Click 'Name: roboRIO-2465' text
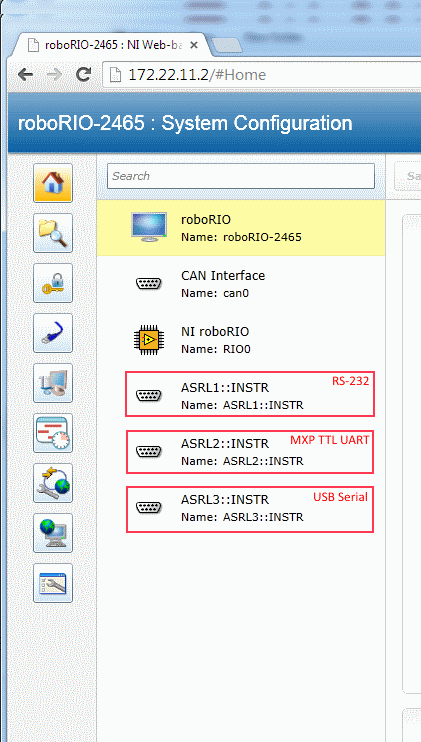 241,237
